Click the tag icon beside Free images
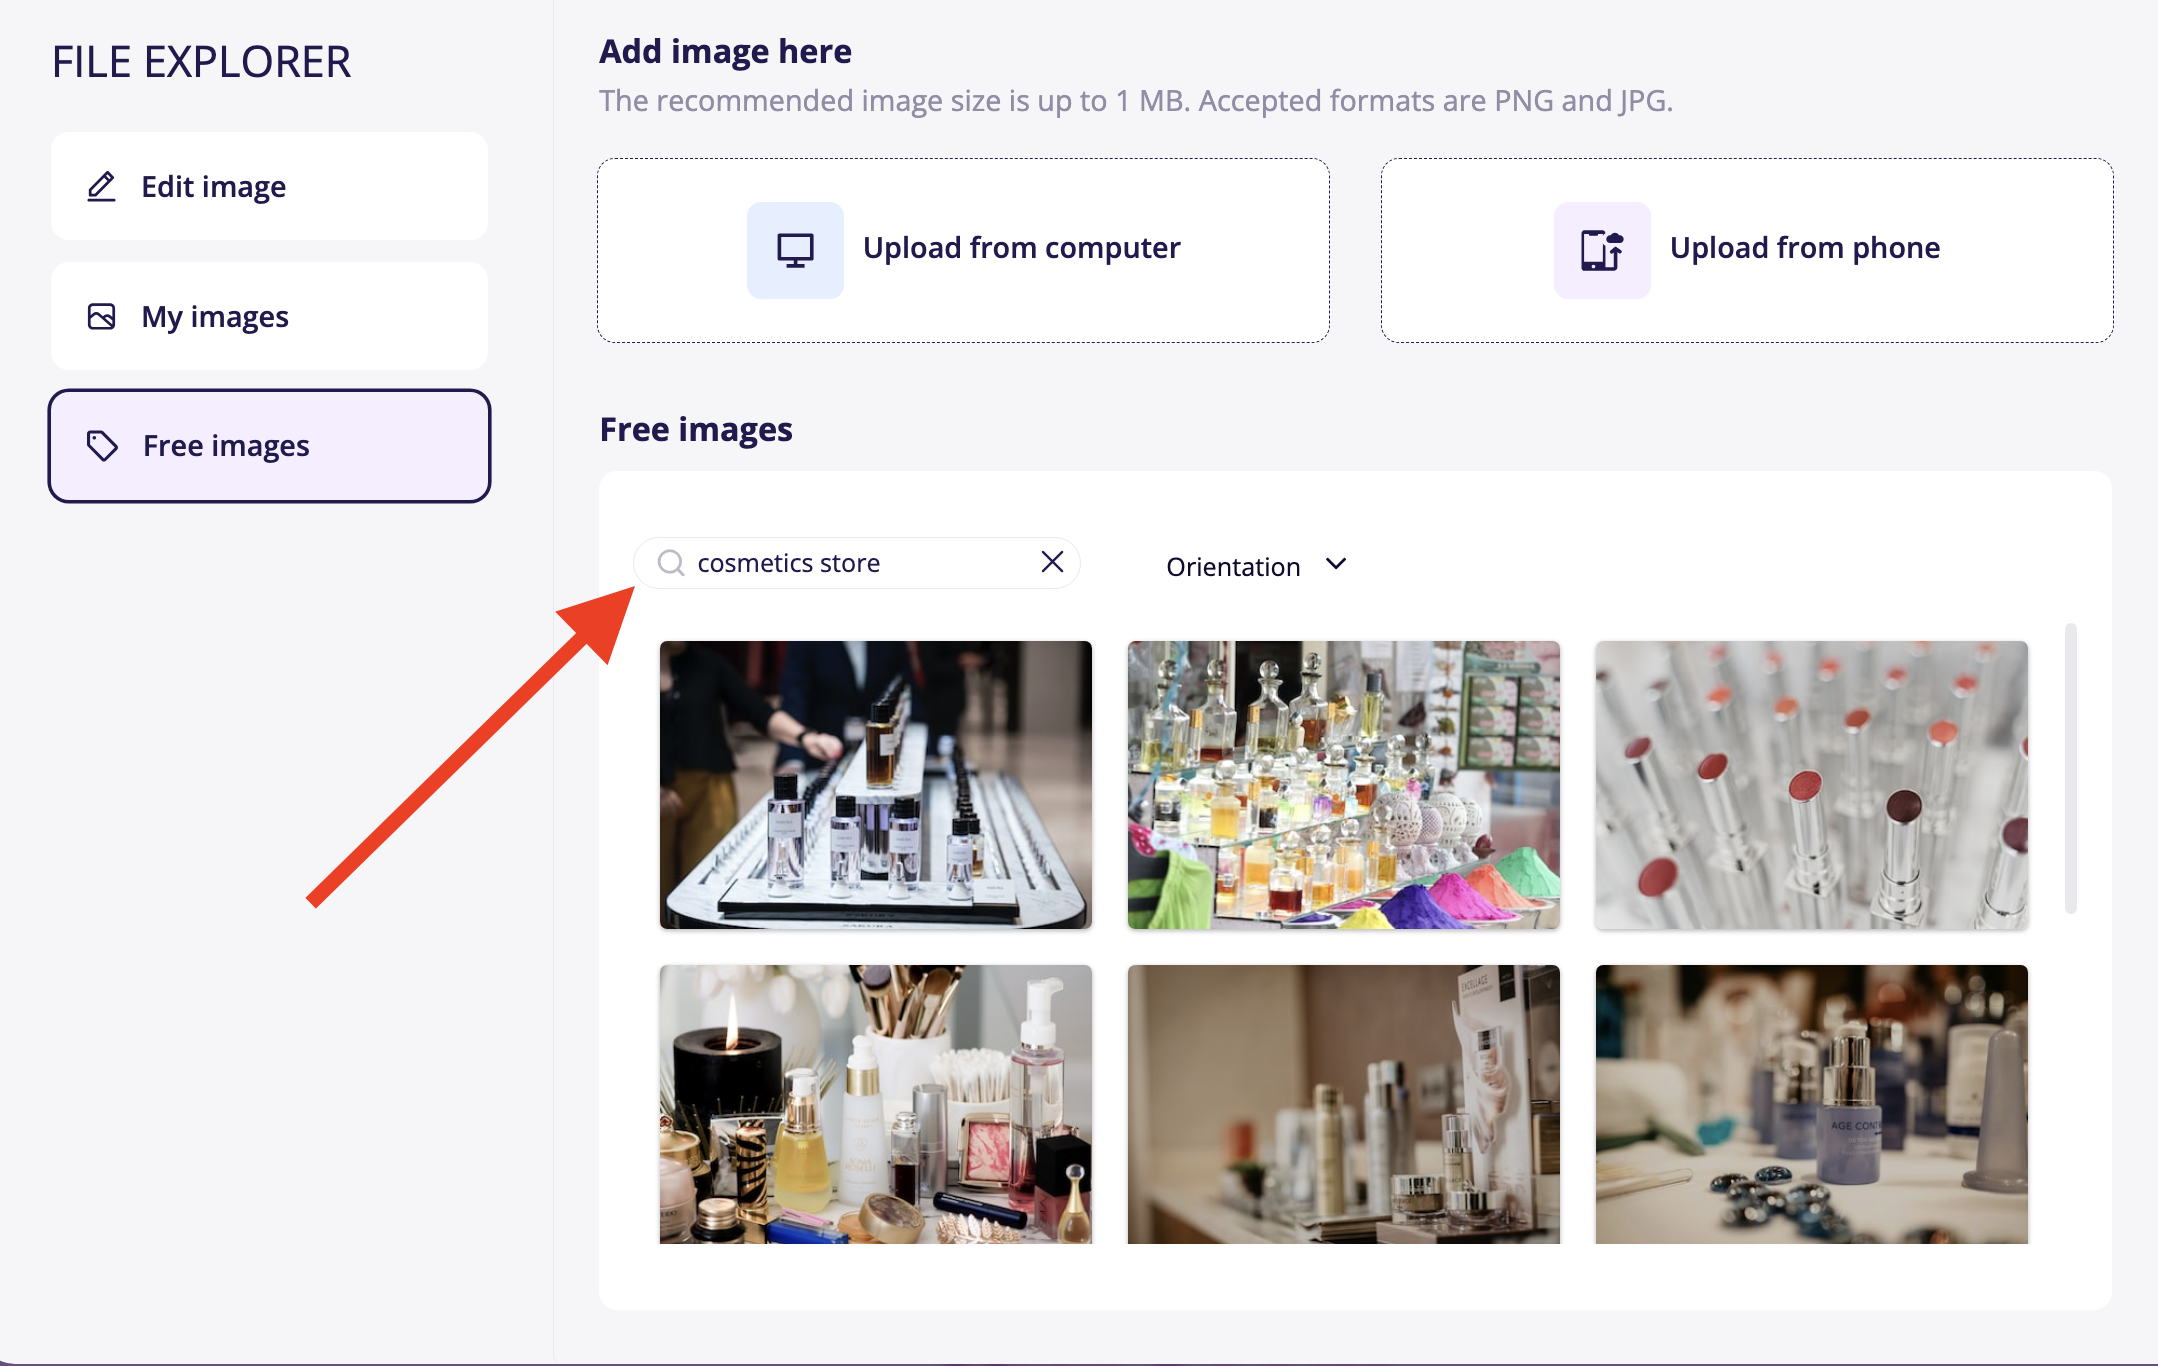 (x=103, y=446)
